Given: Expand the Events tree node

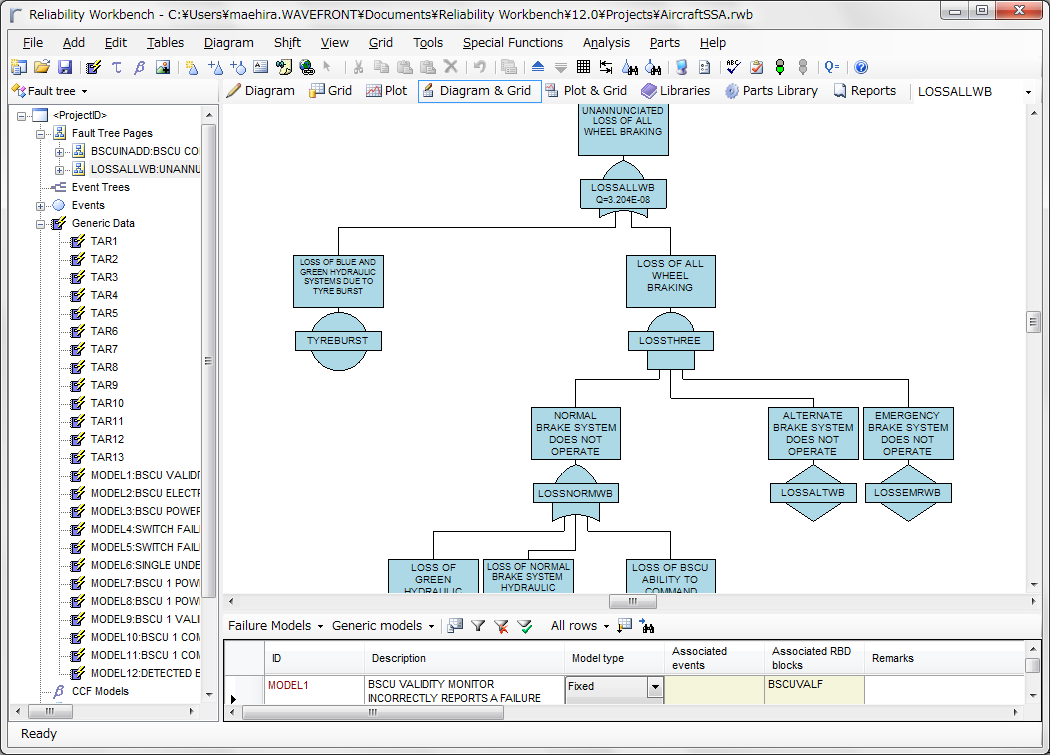Looking at the screenshot, I should click(40, 206).
